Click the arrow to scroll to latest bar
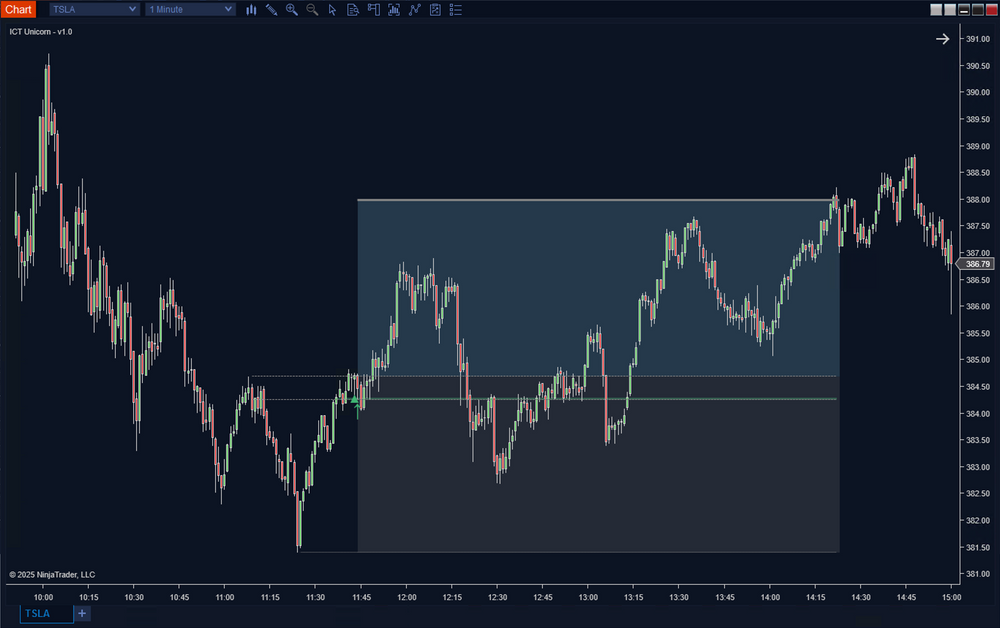Image resolution: width=1000 pixels, height=628 pixels. [942, 39]
